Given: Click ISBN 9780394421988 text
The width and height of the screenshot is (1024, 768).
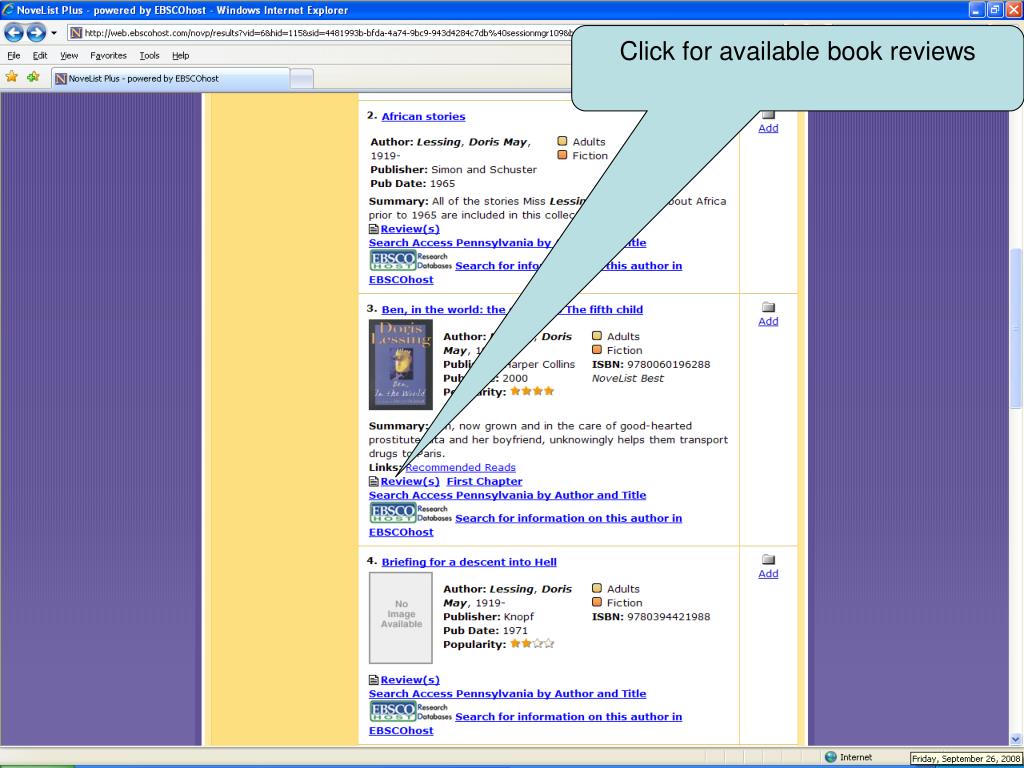Looking at the screenshot, I should point(650,616).
